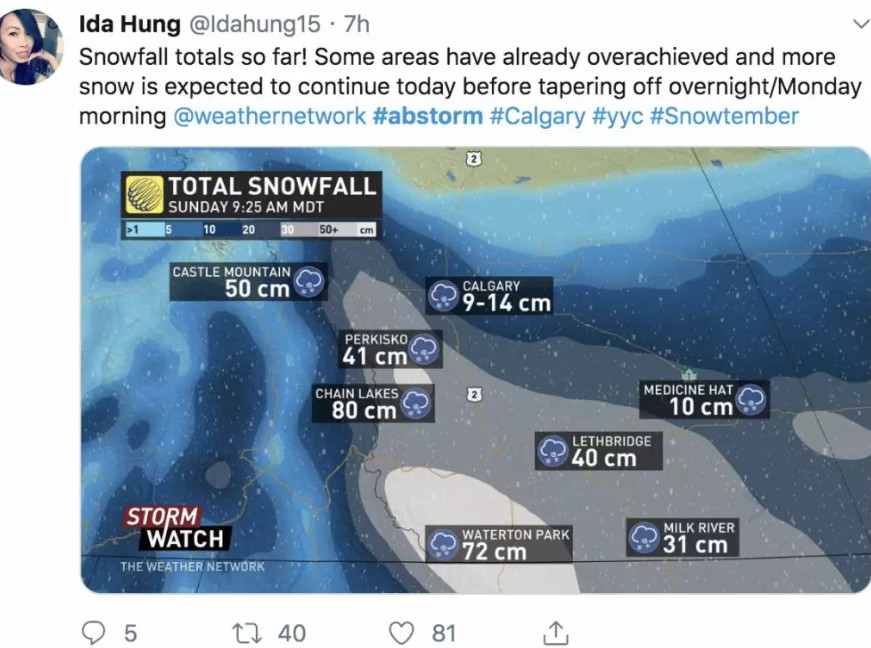The height and width of the screenshot is (648, 871).
Task: Click the Weather Network logo icon
Action: pyautogui.click(x=144, y=194)
